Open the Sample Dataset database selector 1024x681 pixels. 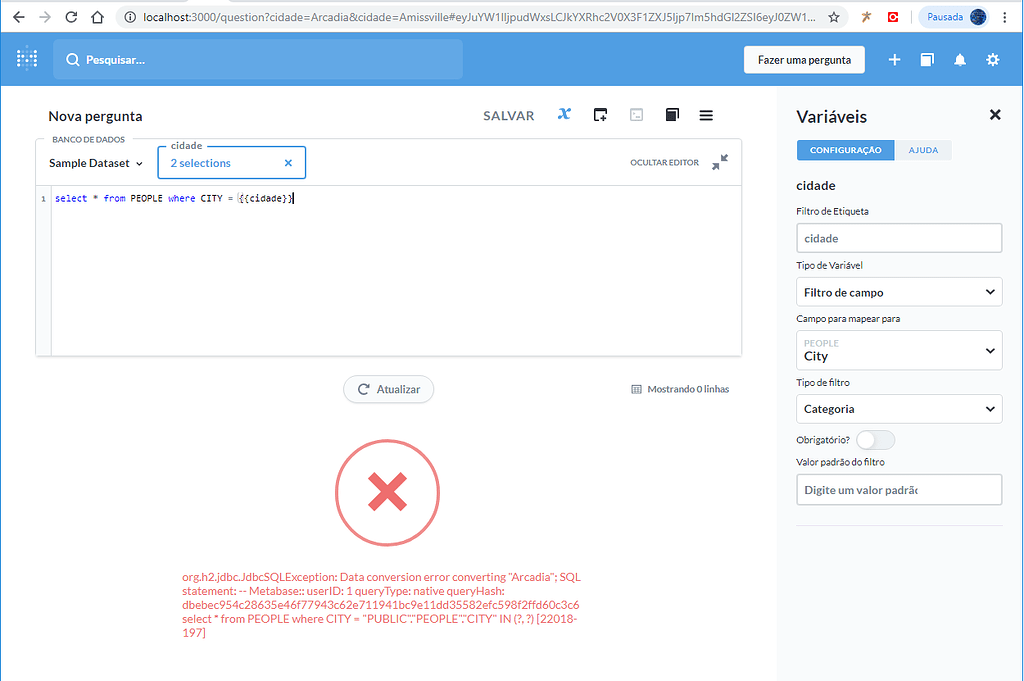tap(94, 162)
